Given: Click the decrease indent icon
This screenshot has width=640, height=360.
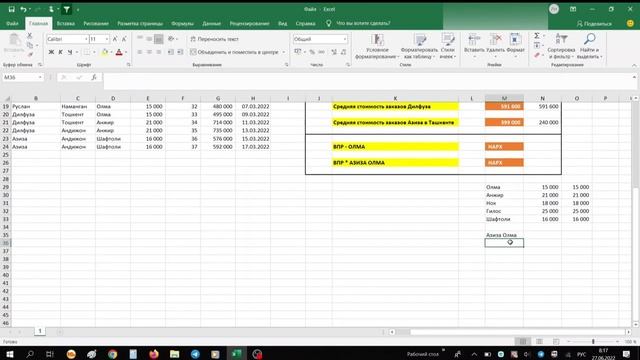Looking at the screenshot, I should (171, 52).
